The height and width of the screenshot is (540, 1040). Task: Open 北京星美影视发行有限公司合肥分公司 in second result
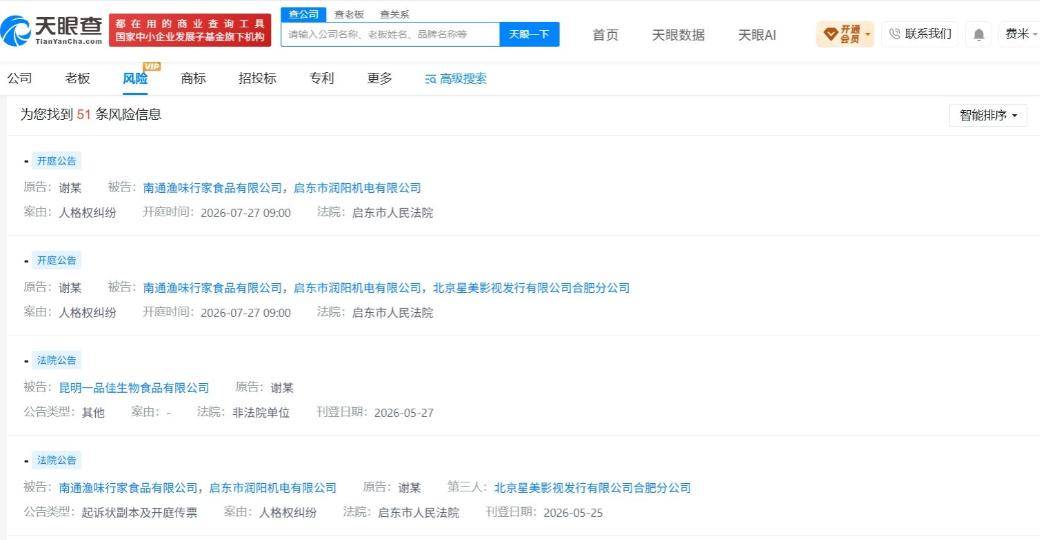(x=531, y=288)
